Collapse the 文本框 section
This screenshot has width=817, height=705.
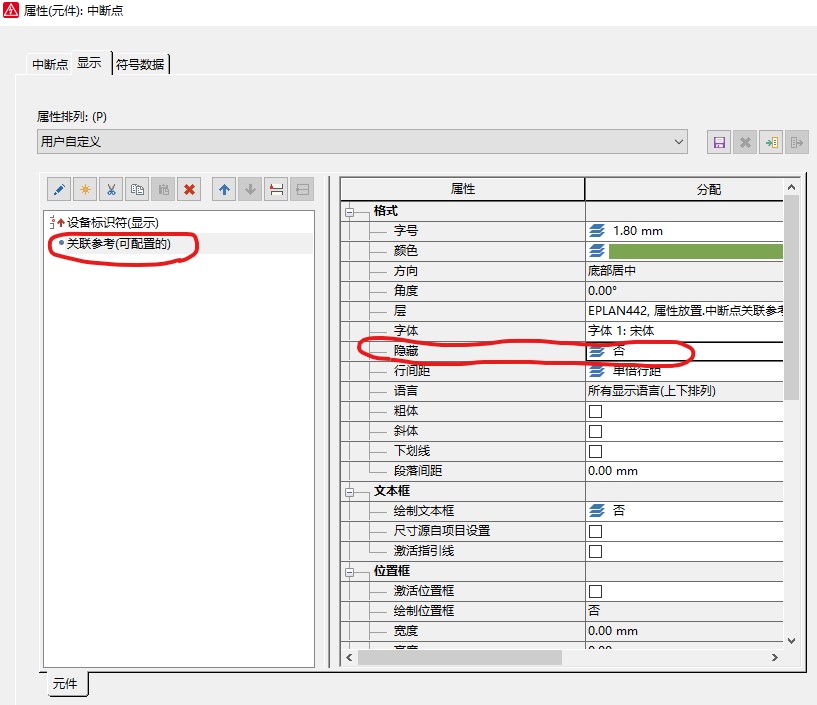pos(351,491)
